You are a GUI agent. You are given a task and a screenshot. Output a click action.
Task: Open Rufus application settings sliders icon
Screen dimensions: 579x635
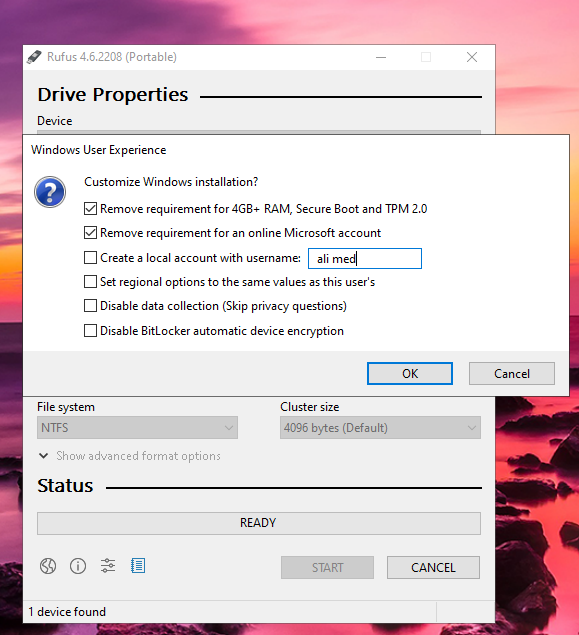[108, 566]
